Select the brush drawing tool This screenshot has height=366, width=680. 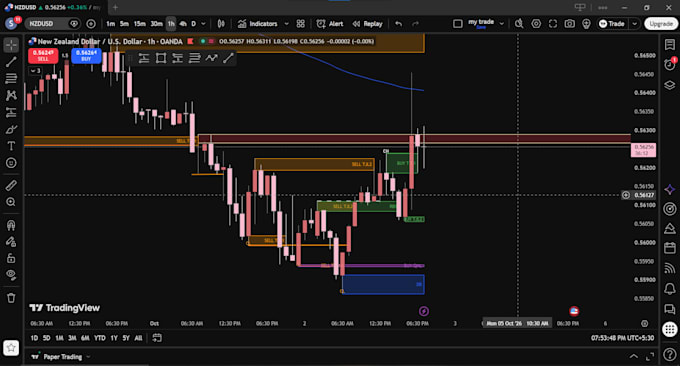(x=11, y=129)
